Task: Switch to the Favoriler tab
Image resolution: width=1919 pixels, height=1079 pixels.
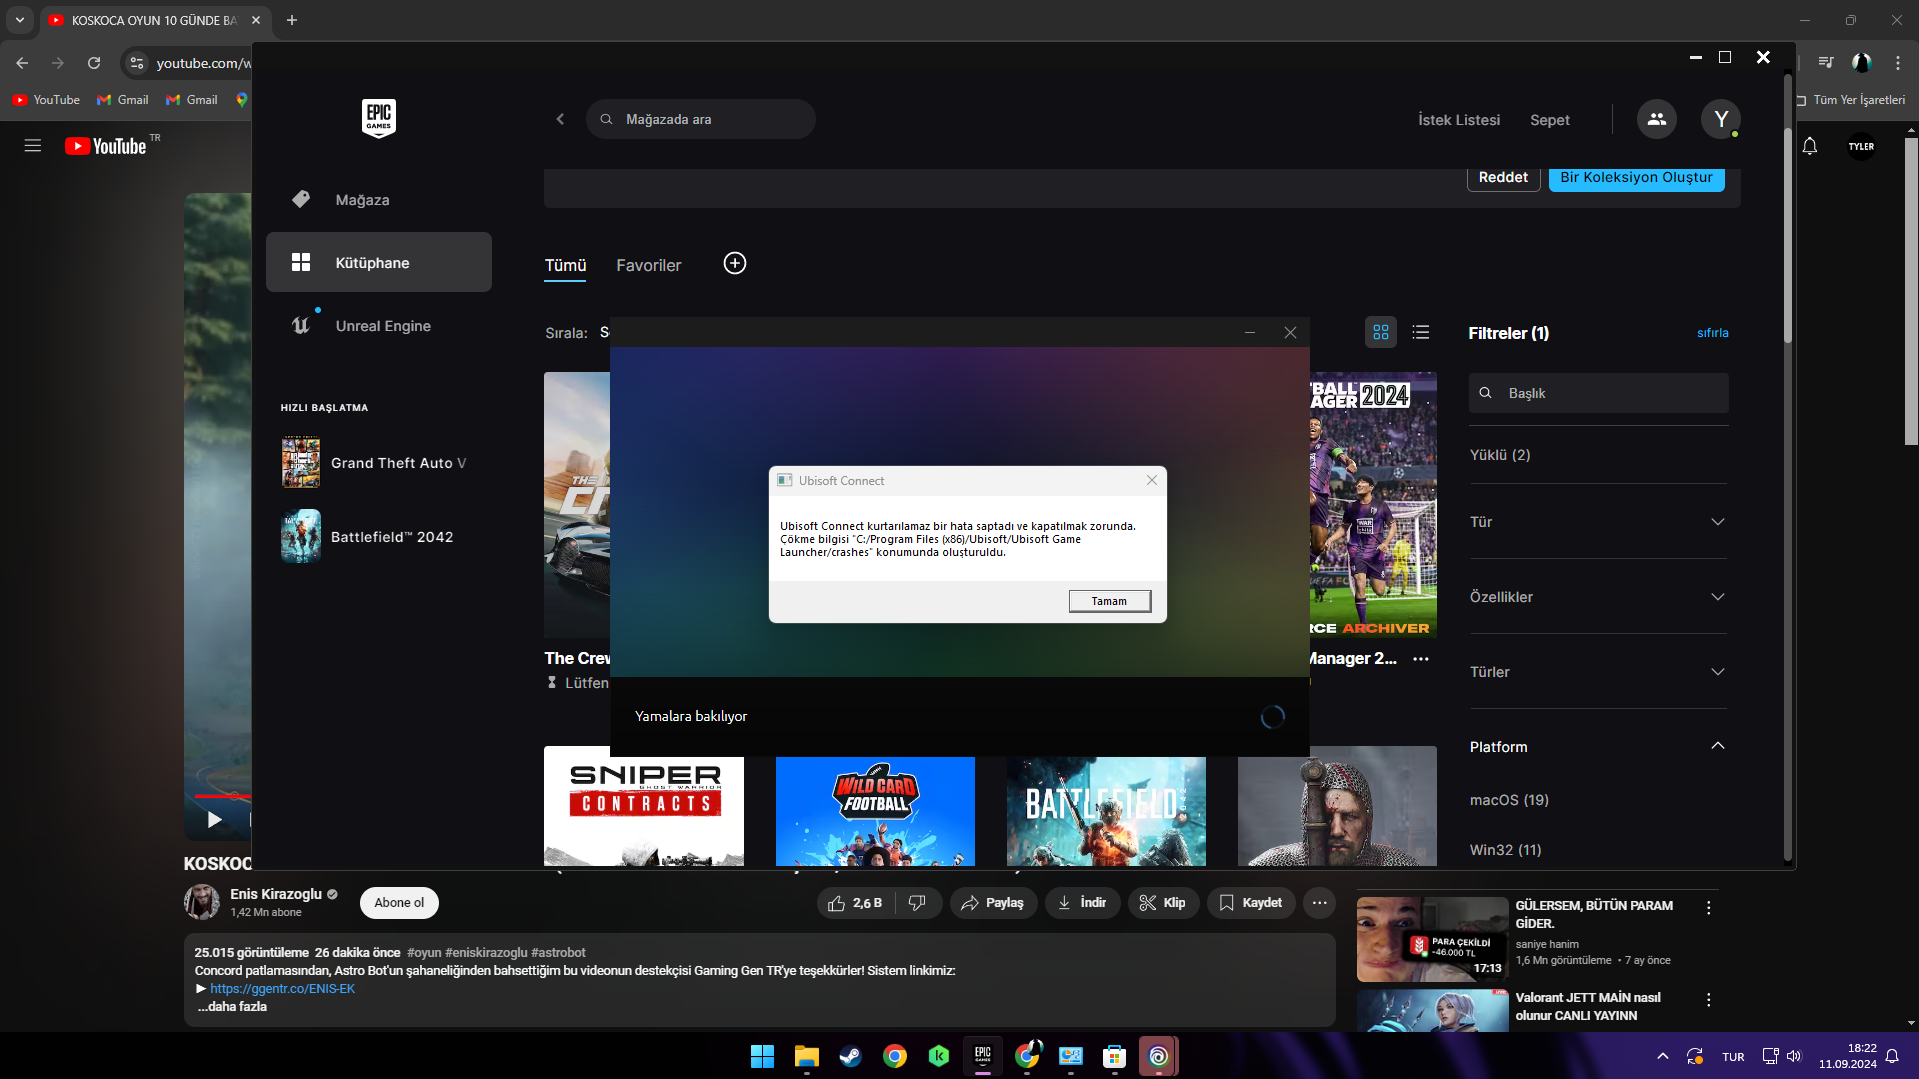Action: 648,265
